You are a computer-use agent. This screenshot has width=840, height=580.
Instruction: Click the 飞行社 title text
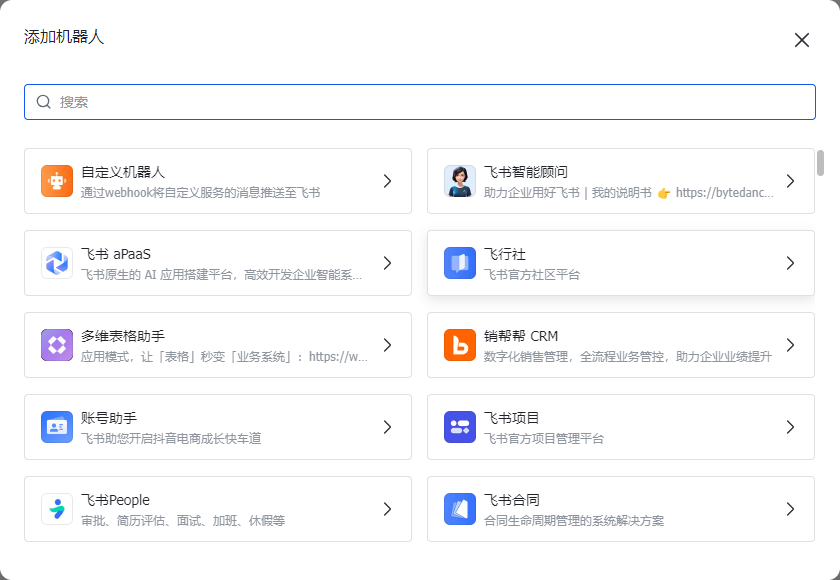click(505, 254)
